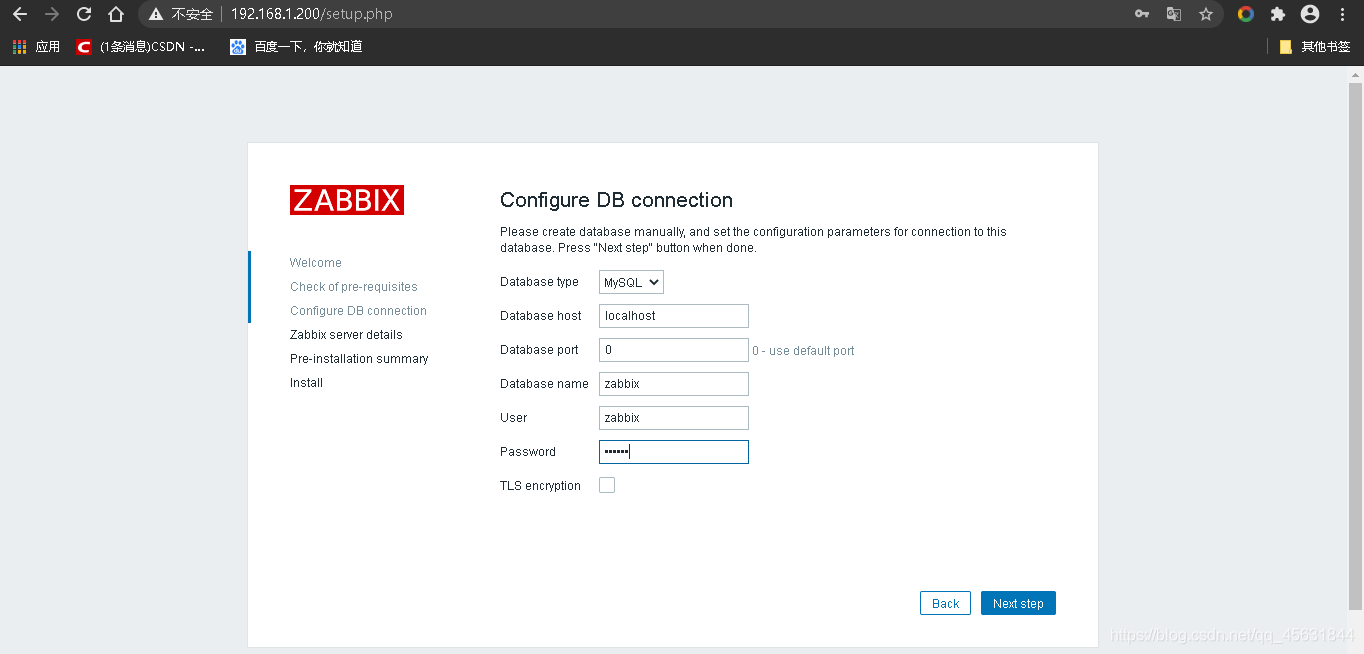Screen dimensions: 1364x654
Task: Open saved passwords key icon
Action: pos(1142,14)
